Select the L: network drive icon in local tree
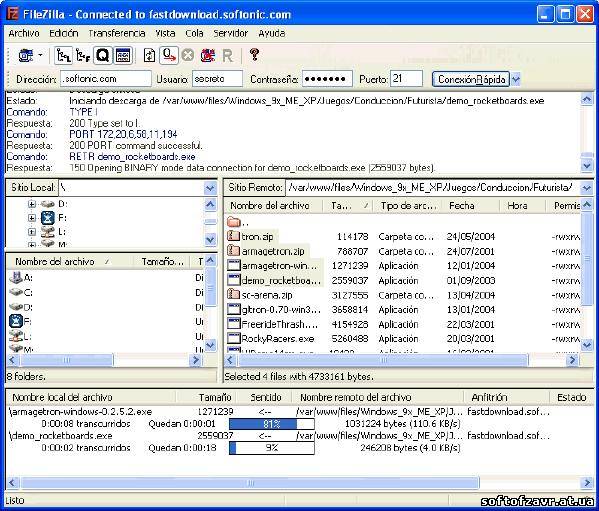 point(48,231)
